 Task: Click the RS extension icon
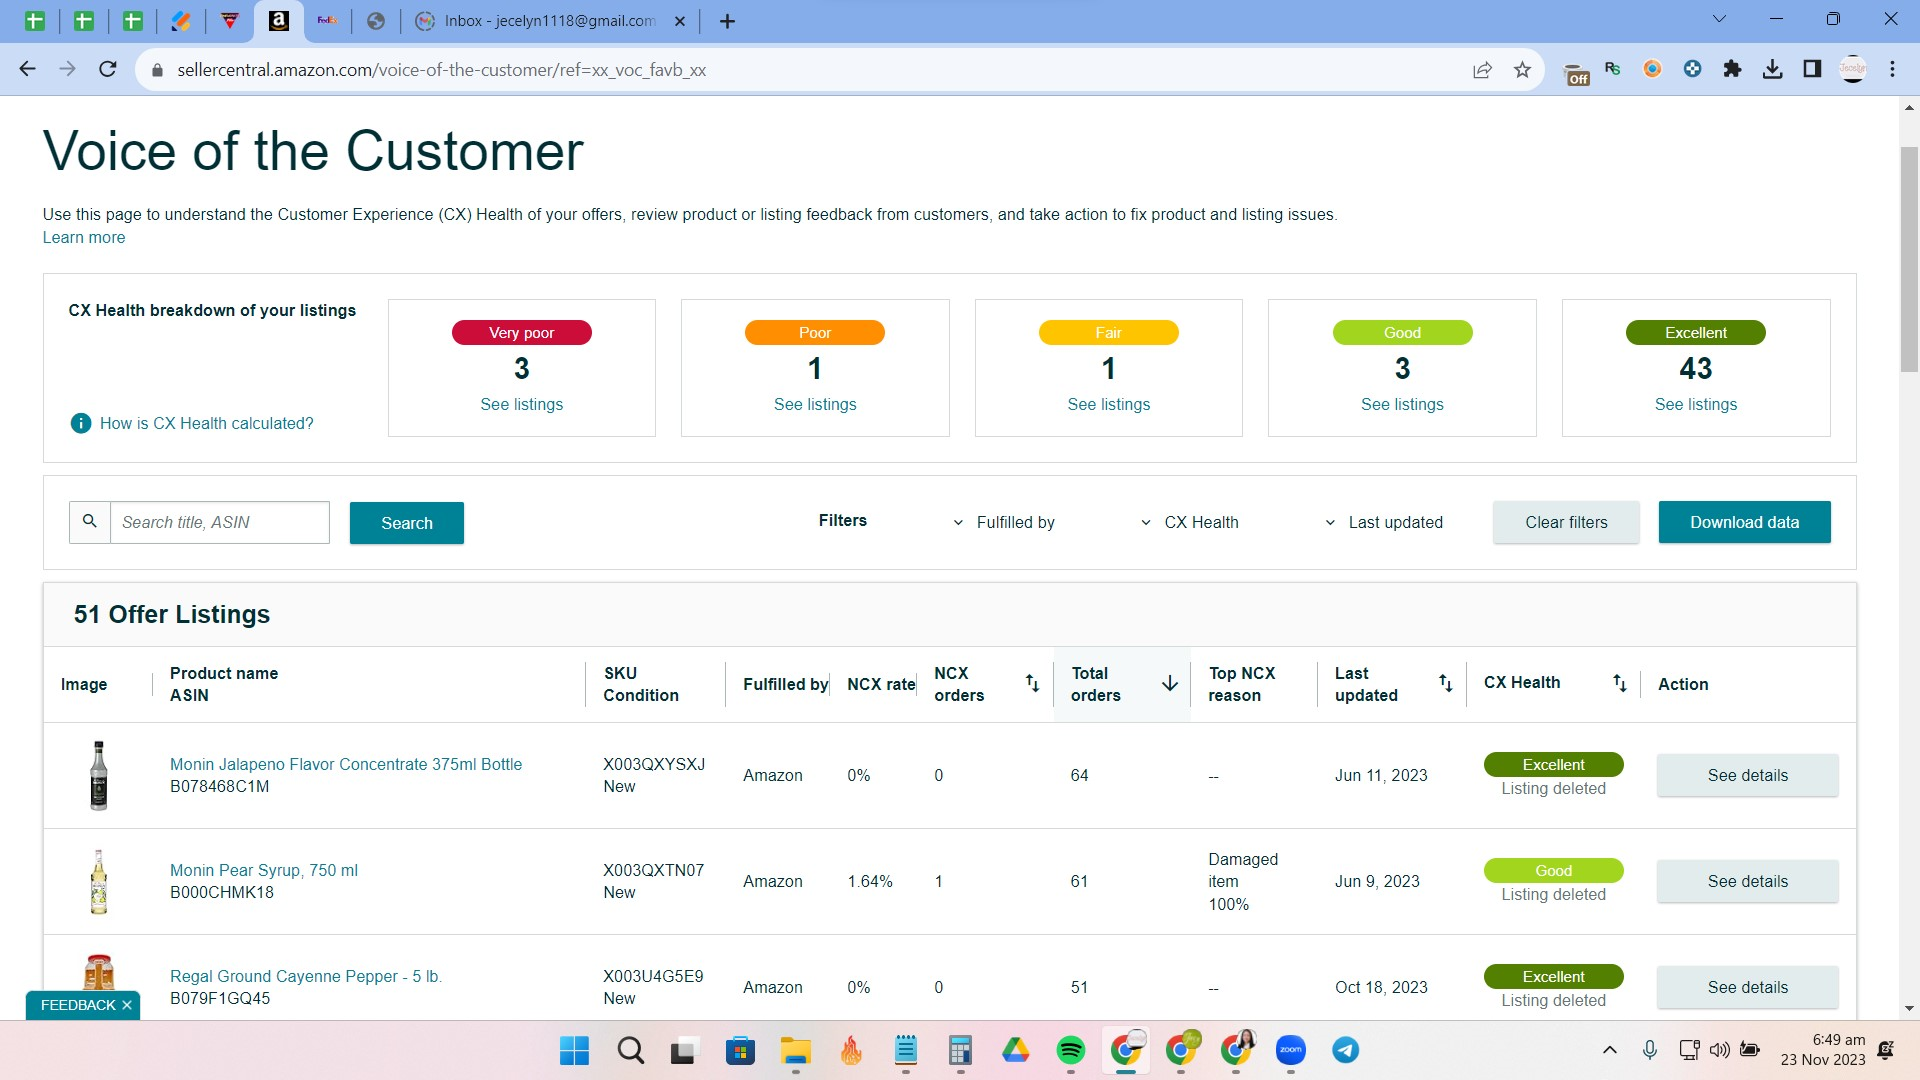point(1612,69)
